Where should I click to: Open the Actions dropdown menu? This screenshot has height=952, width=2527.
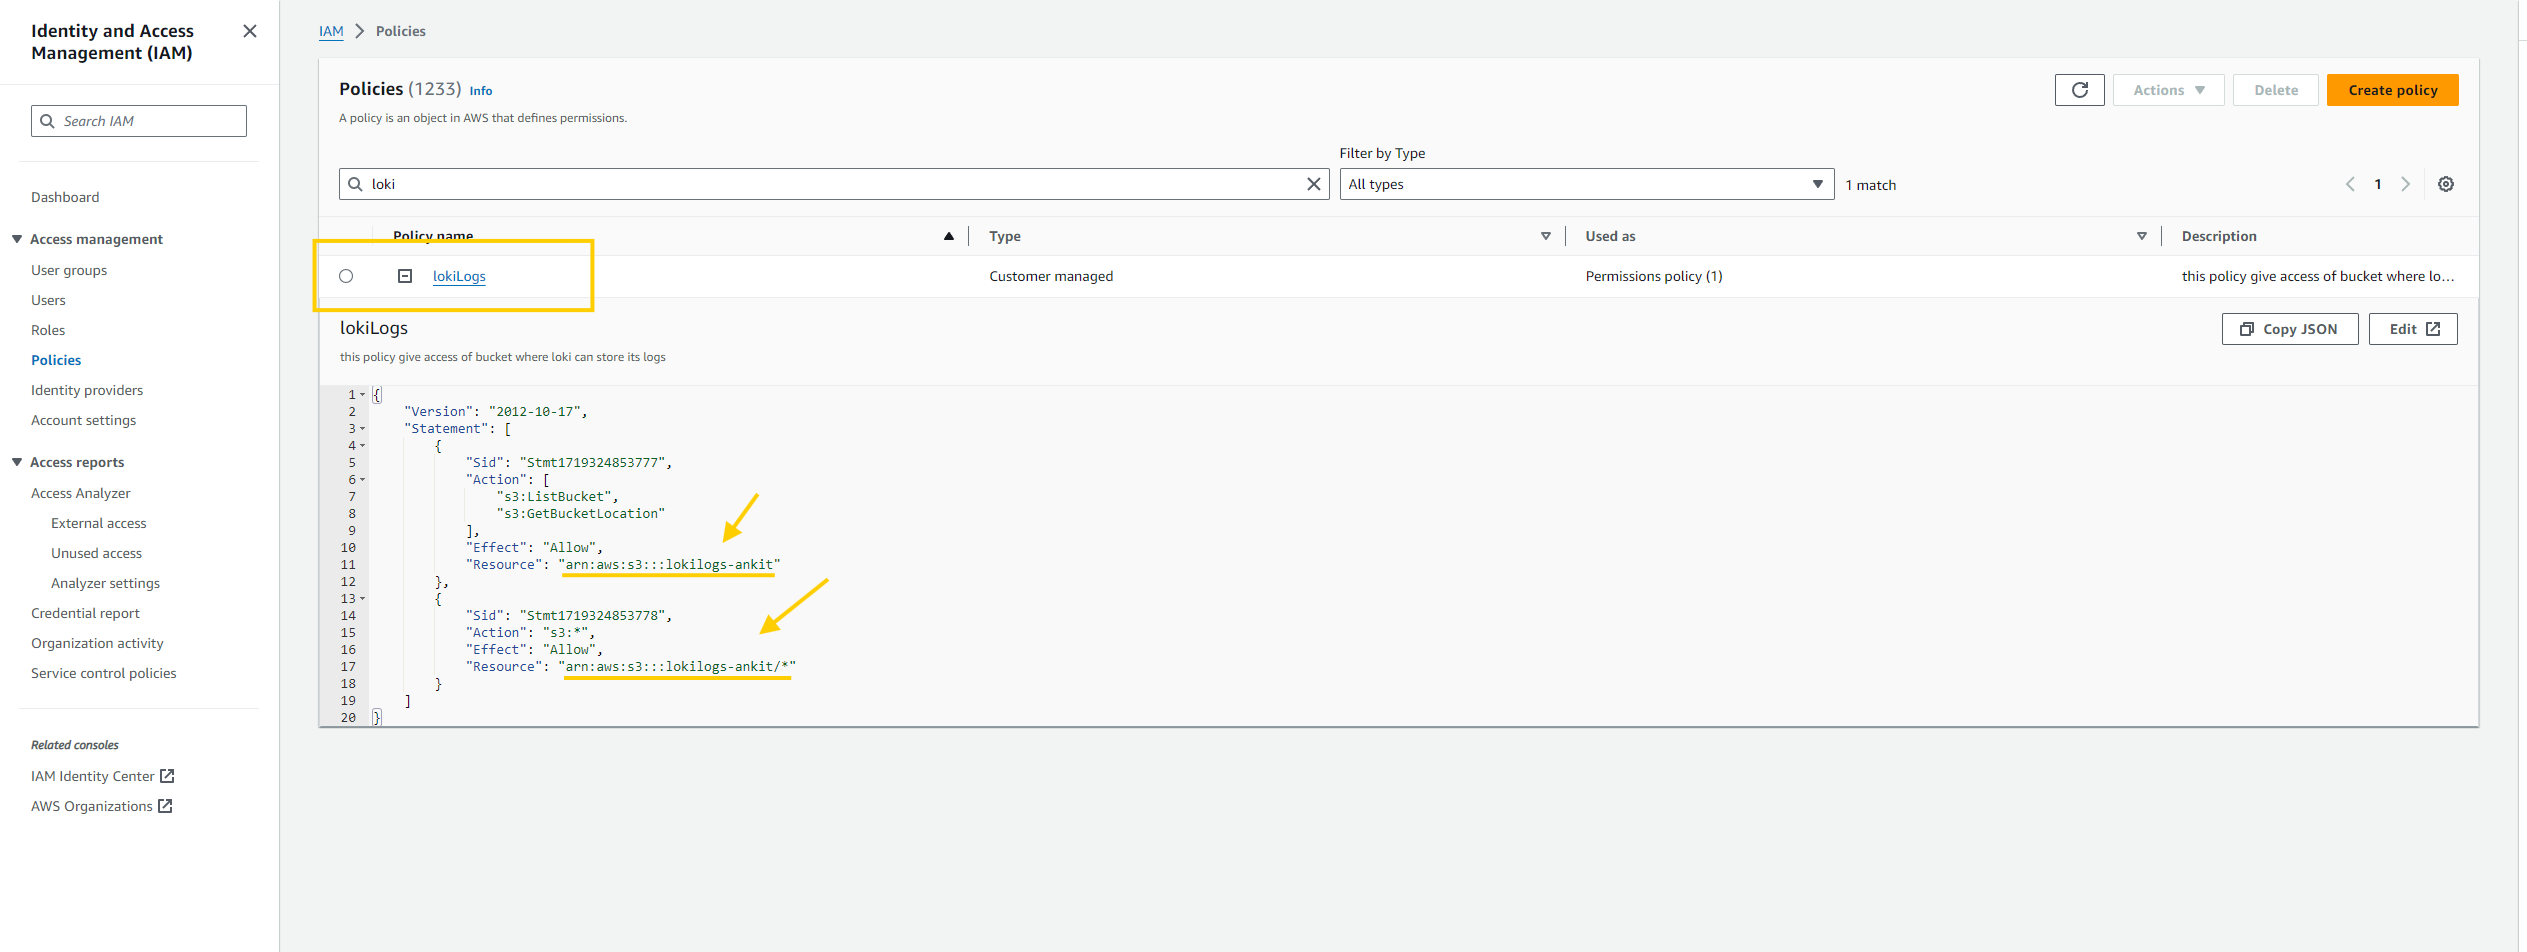click(x=2168, y=90)
